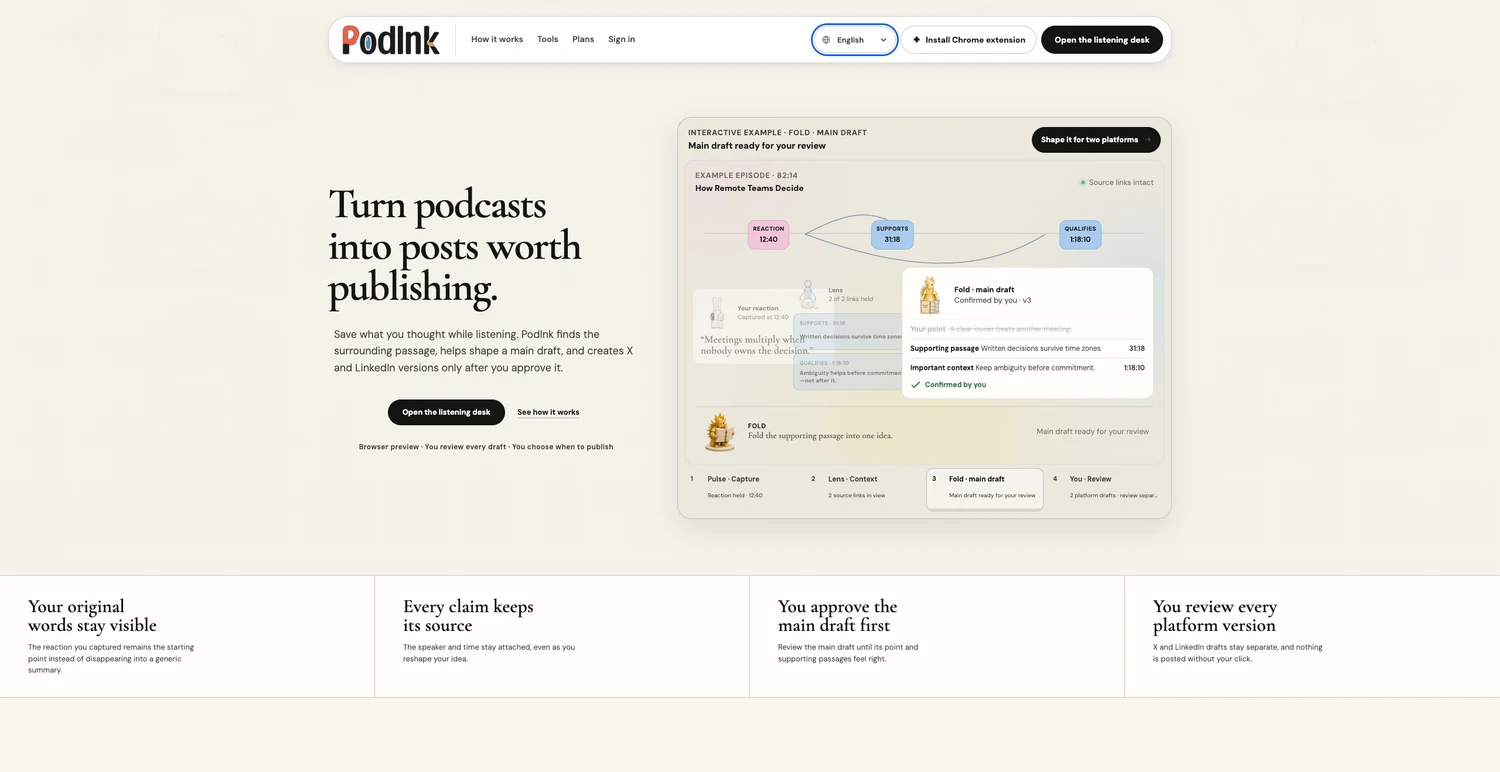Viewport: 1500px width, 772px height.
Task: Click the globe icon in language selector
Action: [826, 40]
